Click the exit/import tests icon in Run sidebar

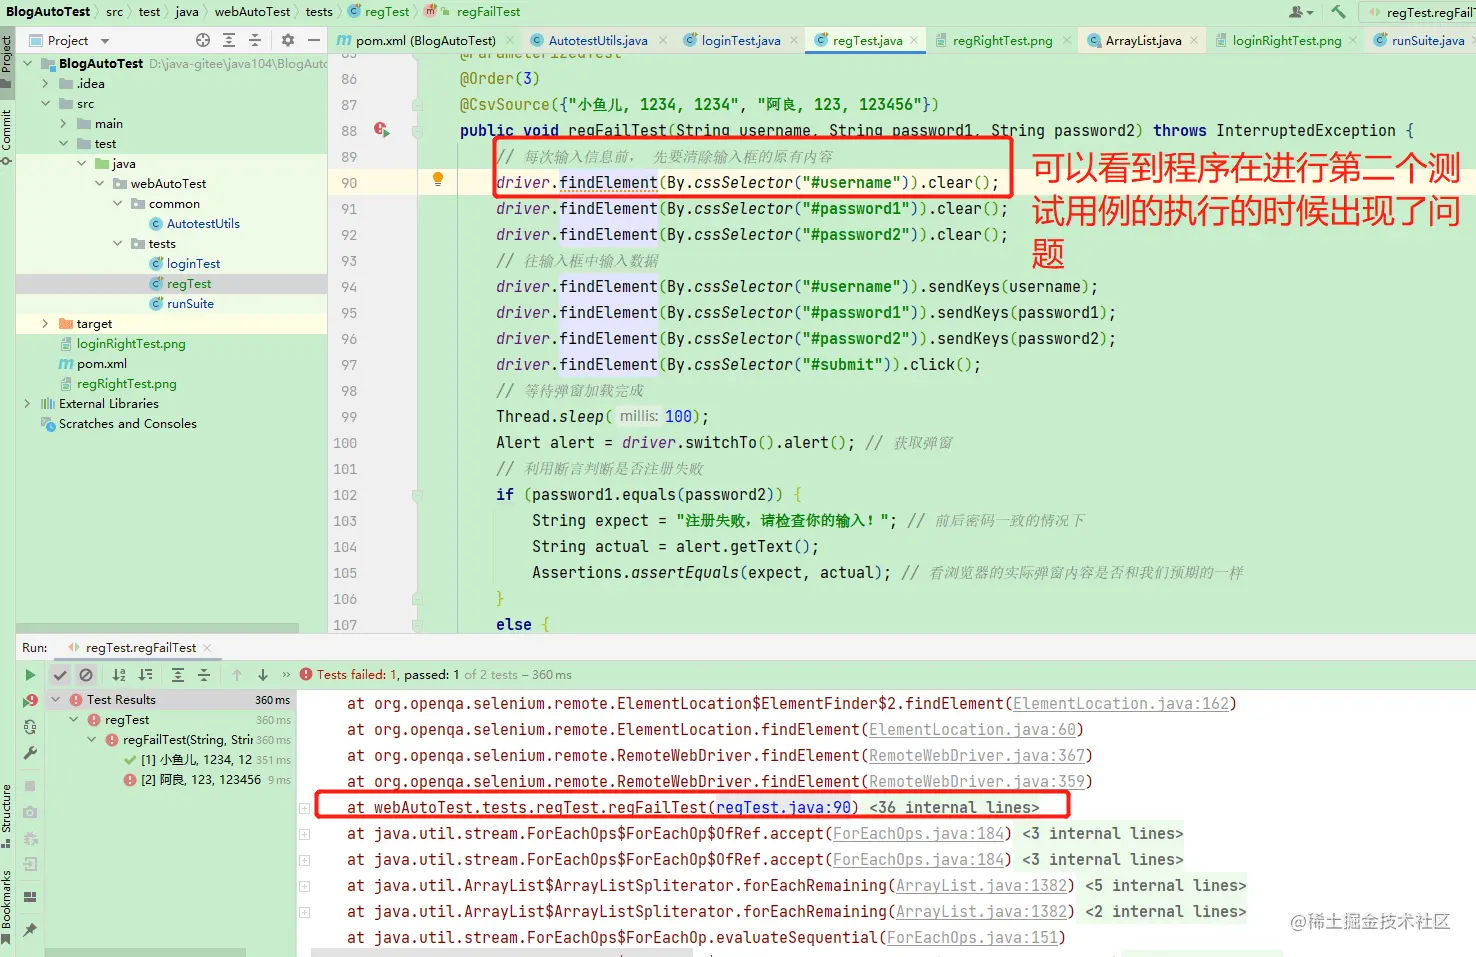coord(30,864)
